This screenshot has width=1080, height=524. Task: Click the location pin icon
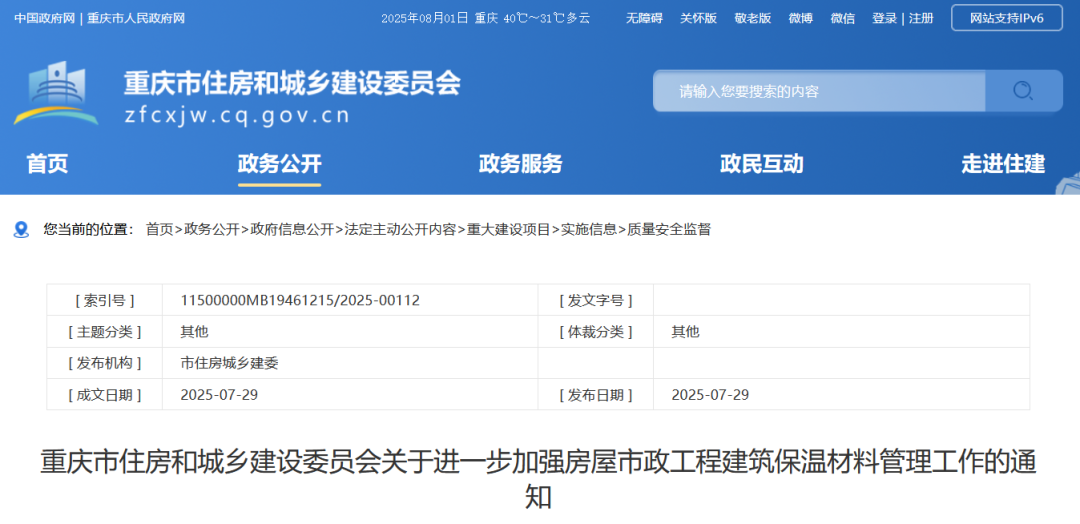point(21,229)
